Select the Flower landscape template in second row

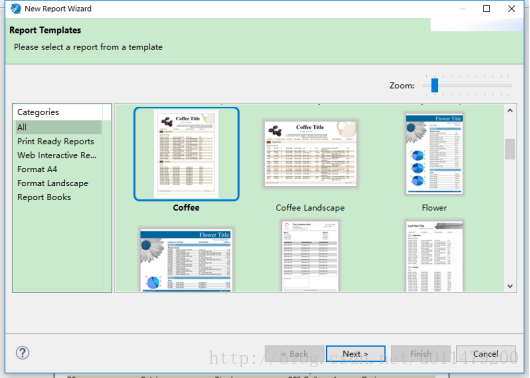pos(186,260)
